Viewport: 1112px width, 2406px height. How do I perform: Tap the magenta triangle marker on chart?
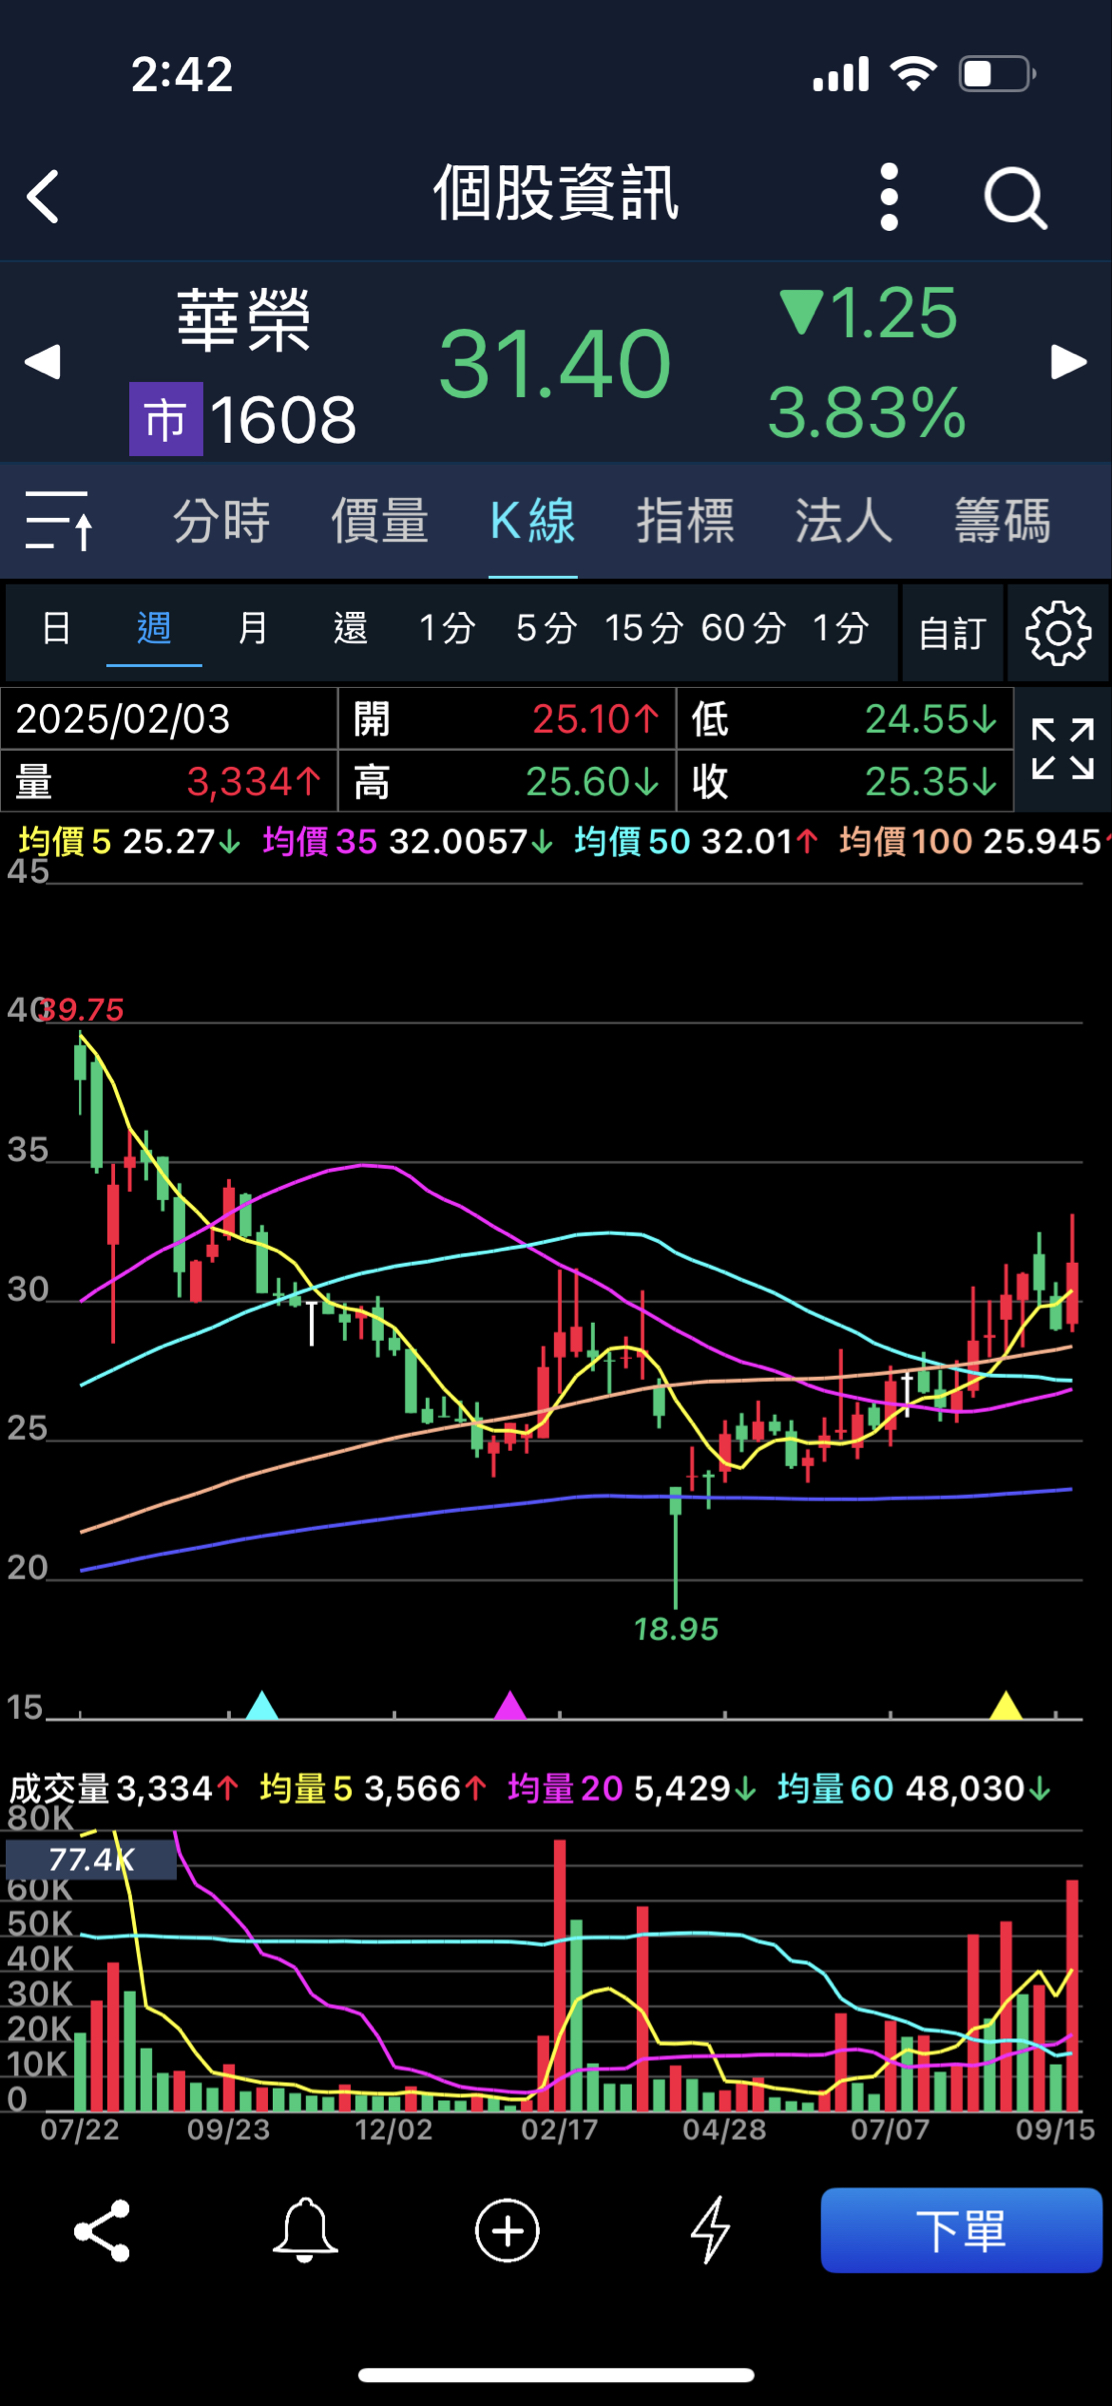(511, 1705)
